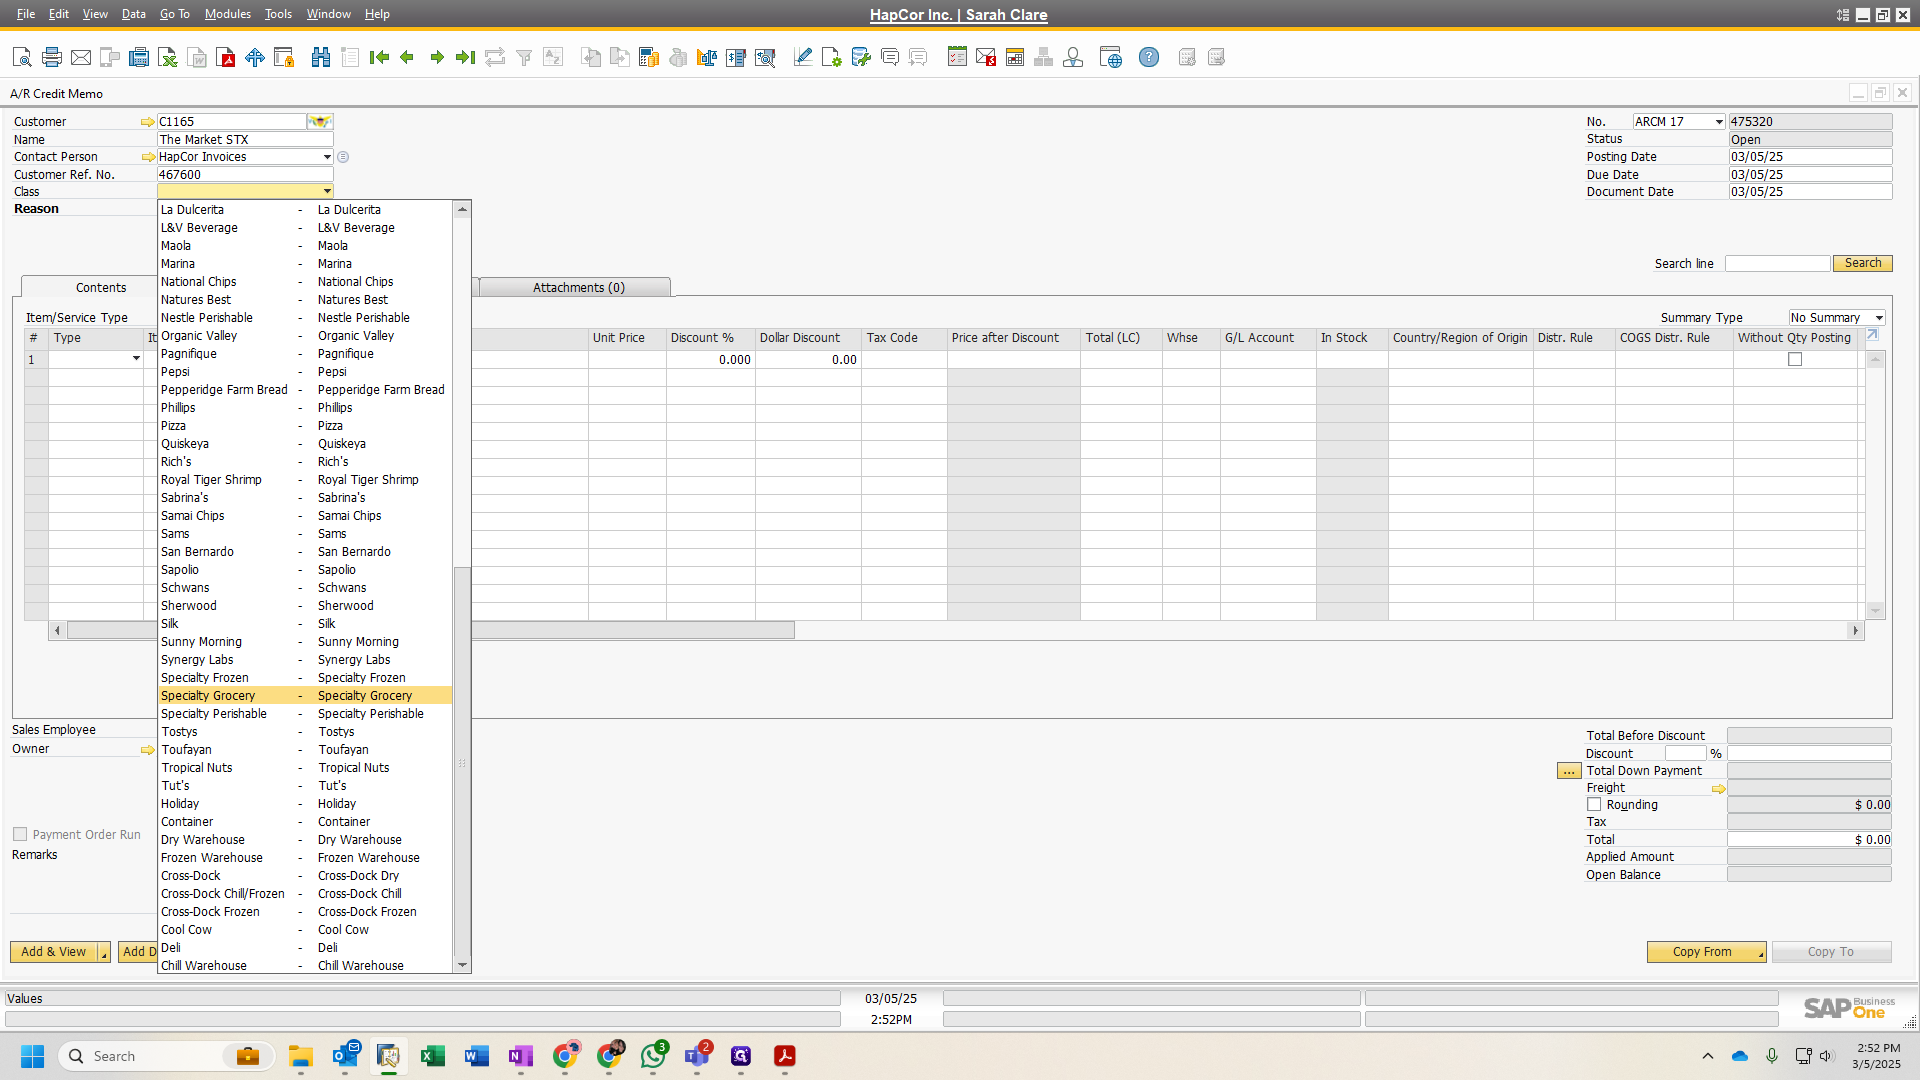Go to First Data Record arrow
This screenshot has height=1080, width=1920.
(x=379, y=58)
